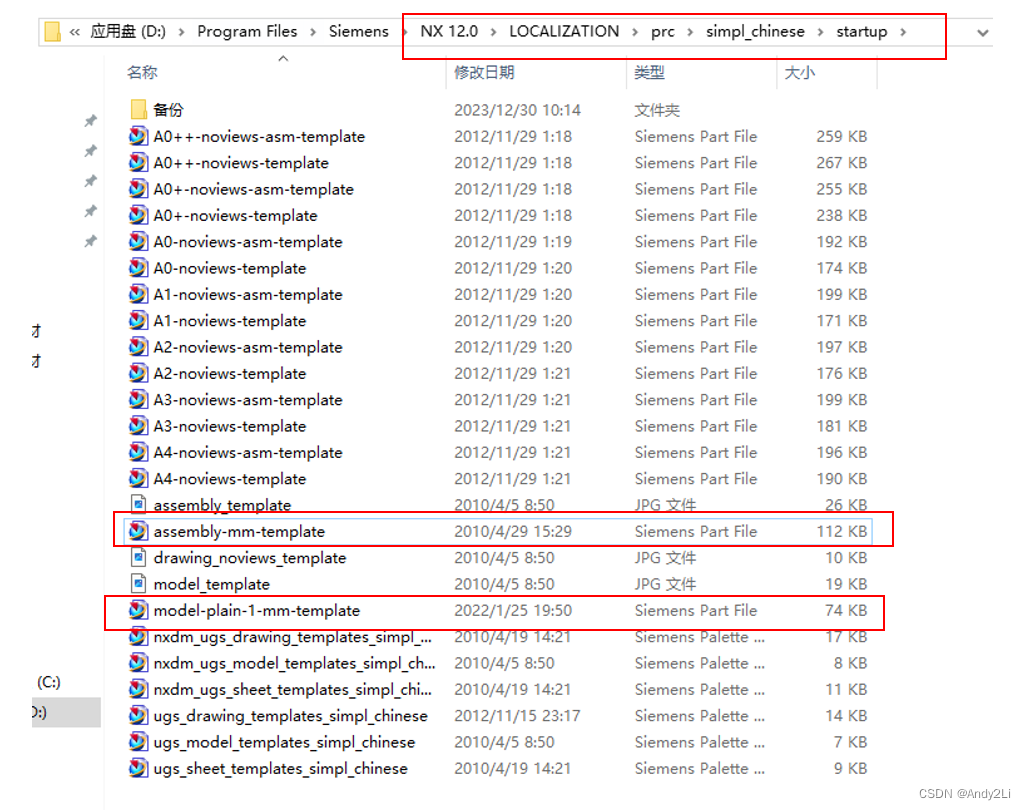
Task: Select the A0-noviews-asm-template file icon
Action: 138,241
